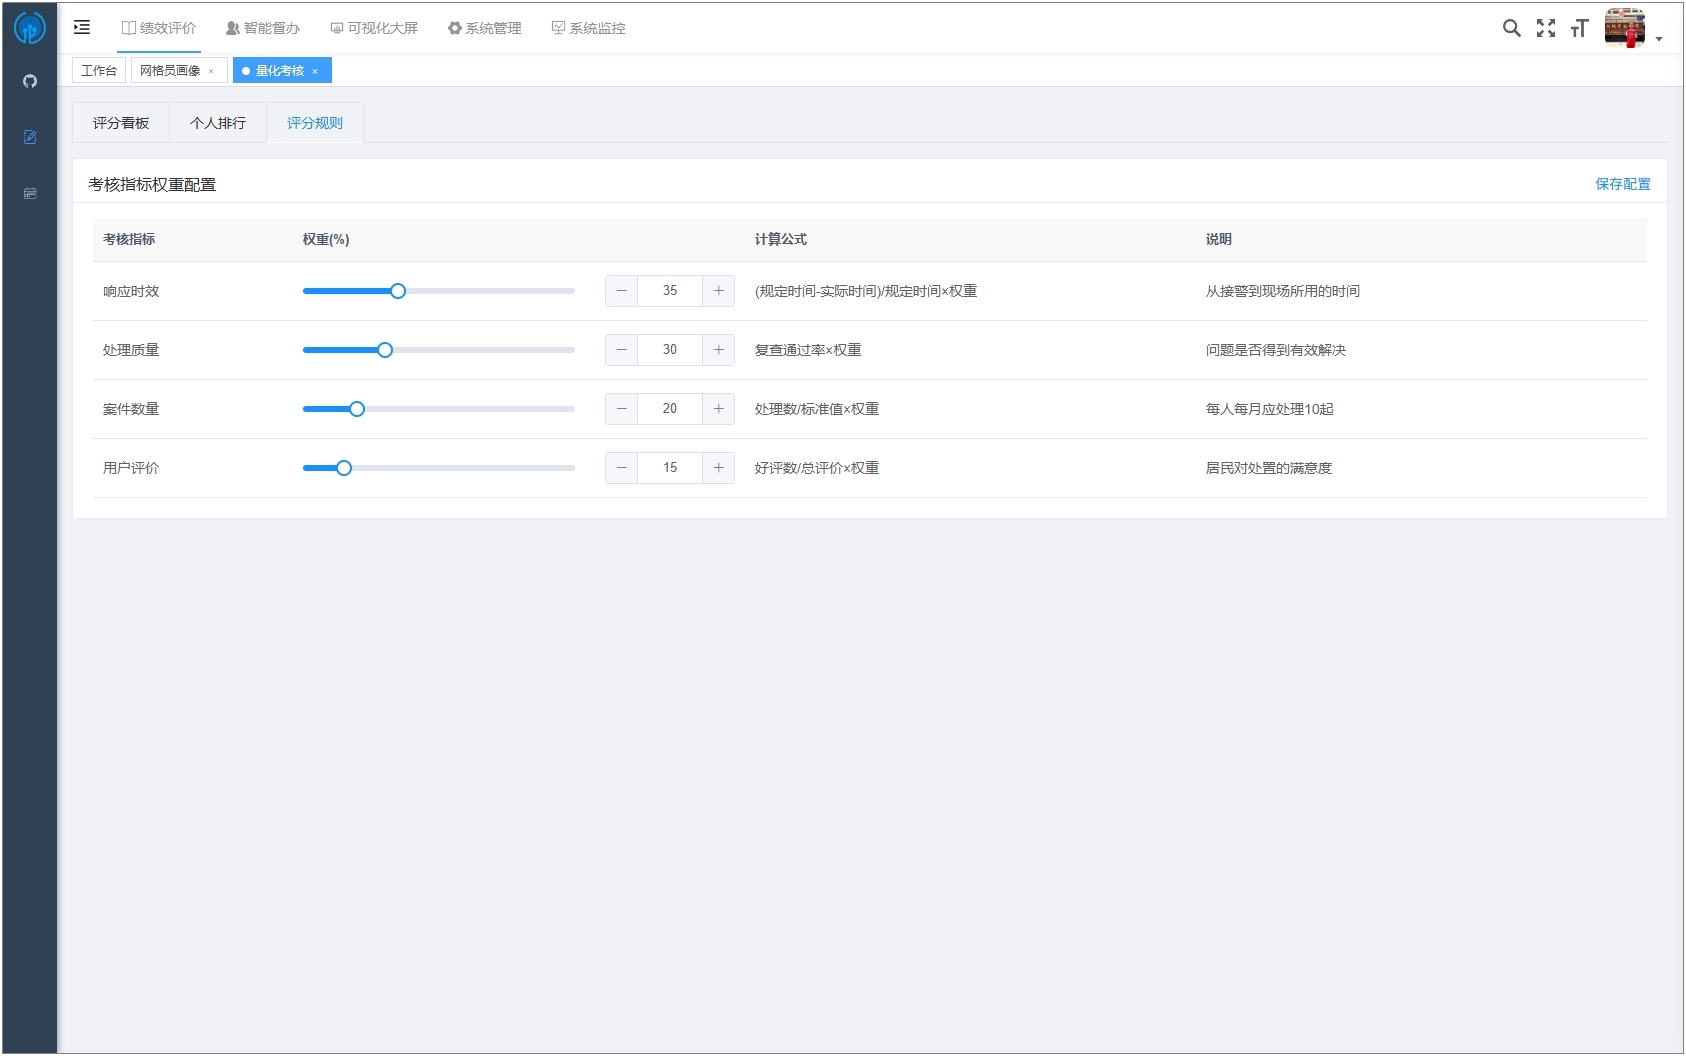The height and width of the screenshot is (1058, 1686).
Task: Increase the 用户评价 weight with plus
Action: pyautogui.click(x=718, y=468)
